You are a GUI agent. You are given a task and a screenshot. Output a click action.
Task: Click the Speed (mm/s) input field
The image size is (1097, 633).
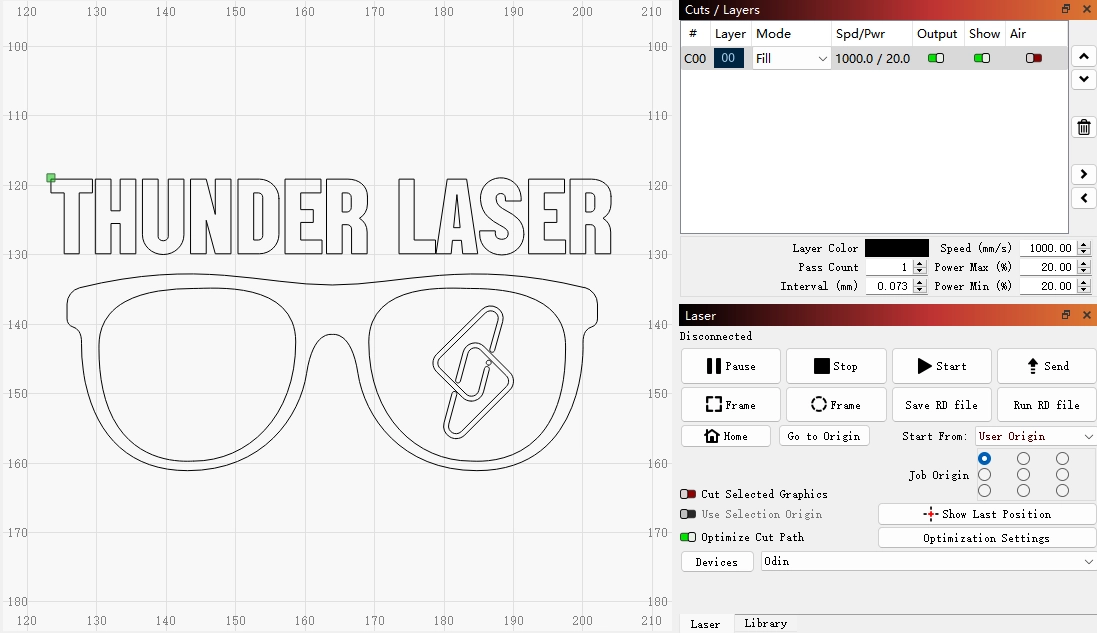click(x=1049, y=248)
